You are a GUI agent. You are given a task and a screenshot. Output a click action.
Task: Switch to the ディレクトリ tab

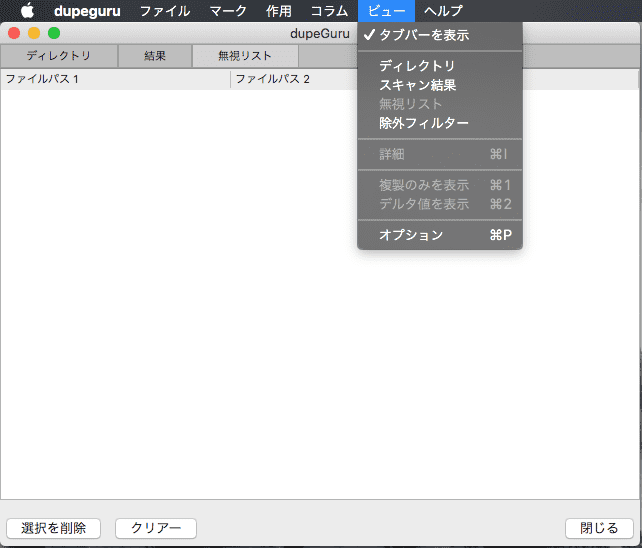pos(59,56)
